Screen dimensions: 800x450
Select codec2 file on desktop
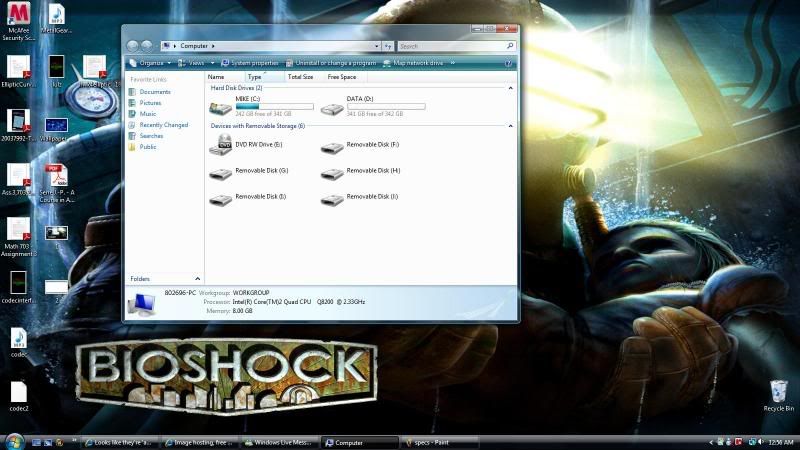click(18, 396)
